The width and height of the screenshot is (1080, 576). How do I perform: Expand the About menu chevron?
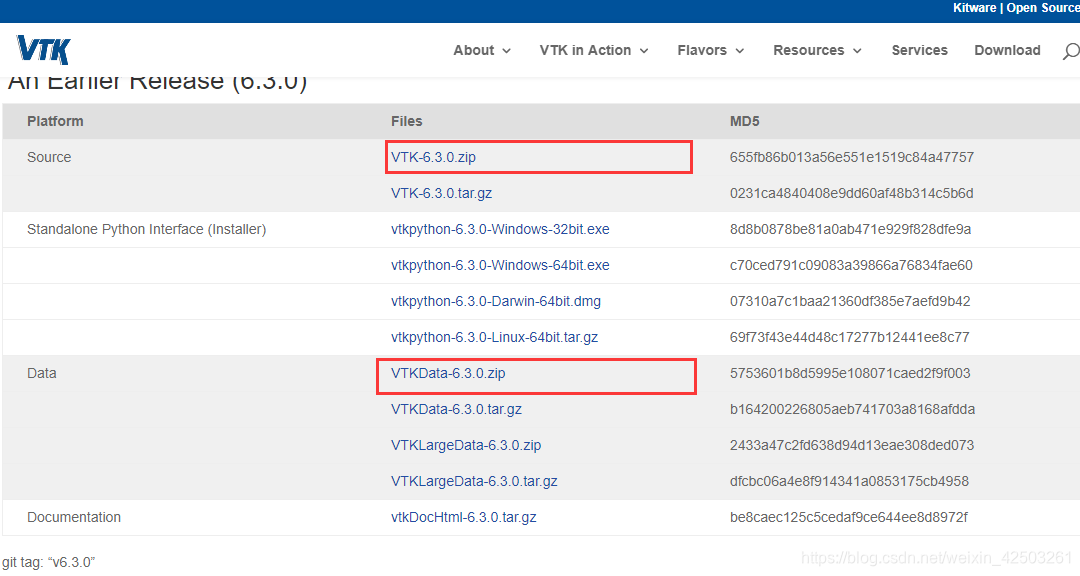(x=506, y=51)
